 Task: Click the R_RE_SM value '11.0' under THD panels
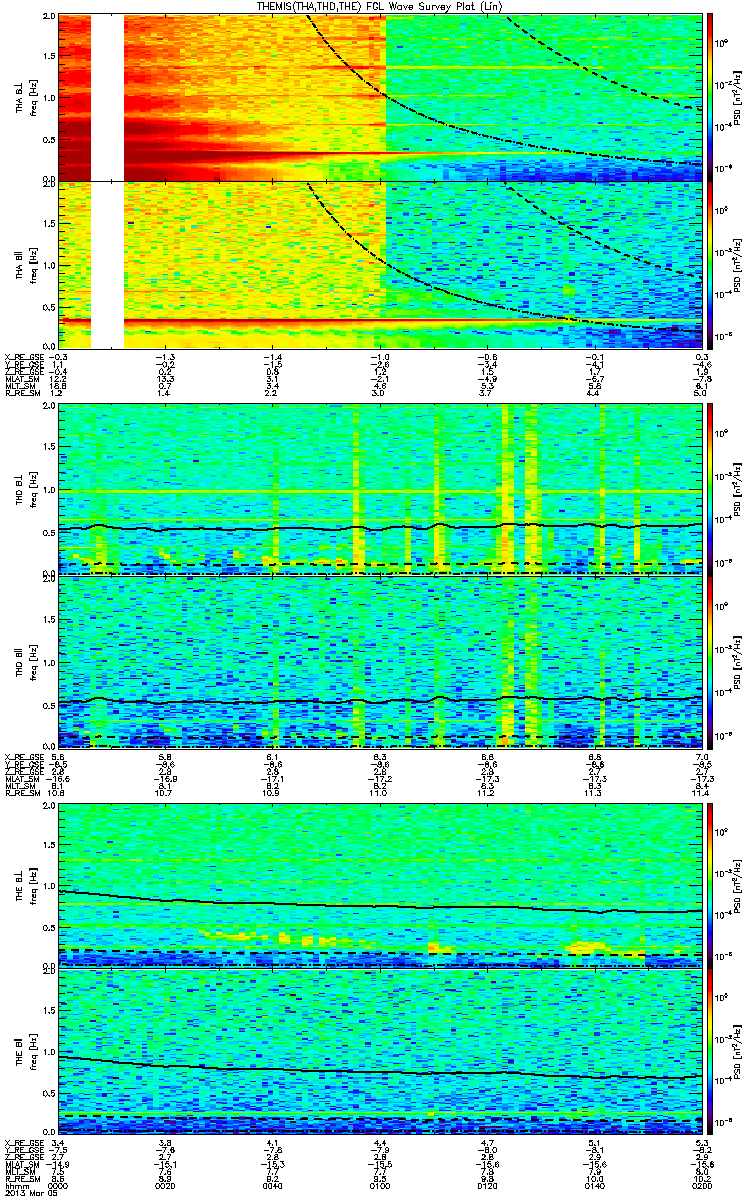tap(380, 794)
